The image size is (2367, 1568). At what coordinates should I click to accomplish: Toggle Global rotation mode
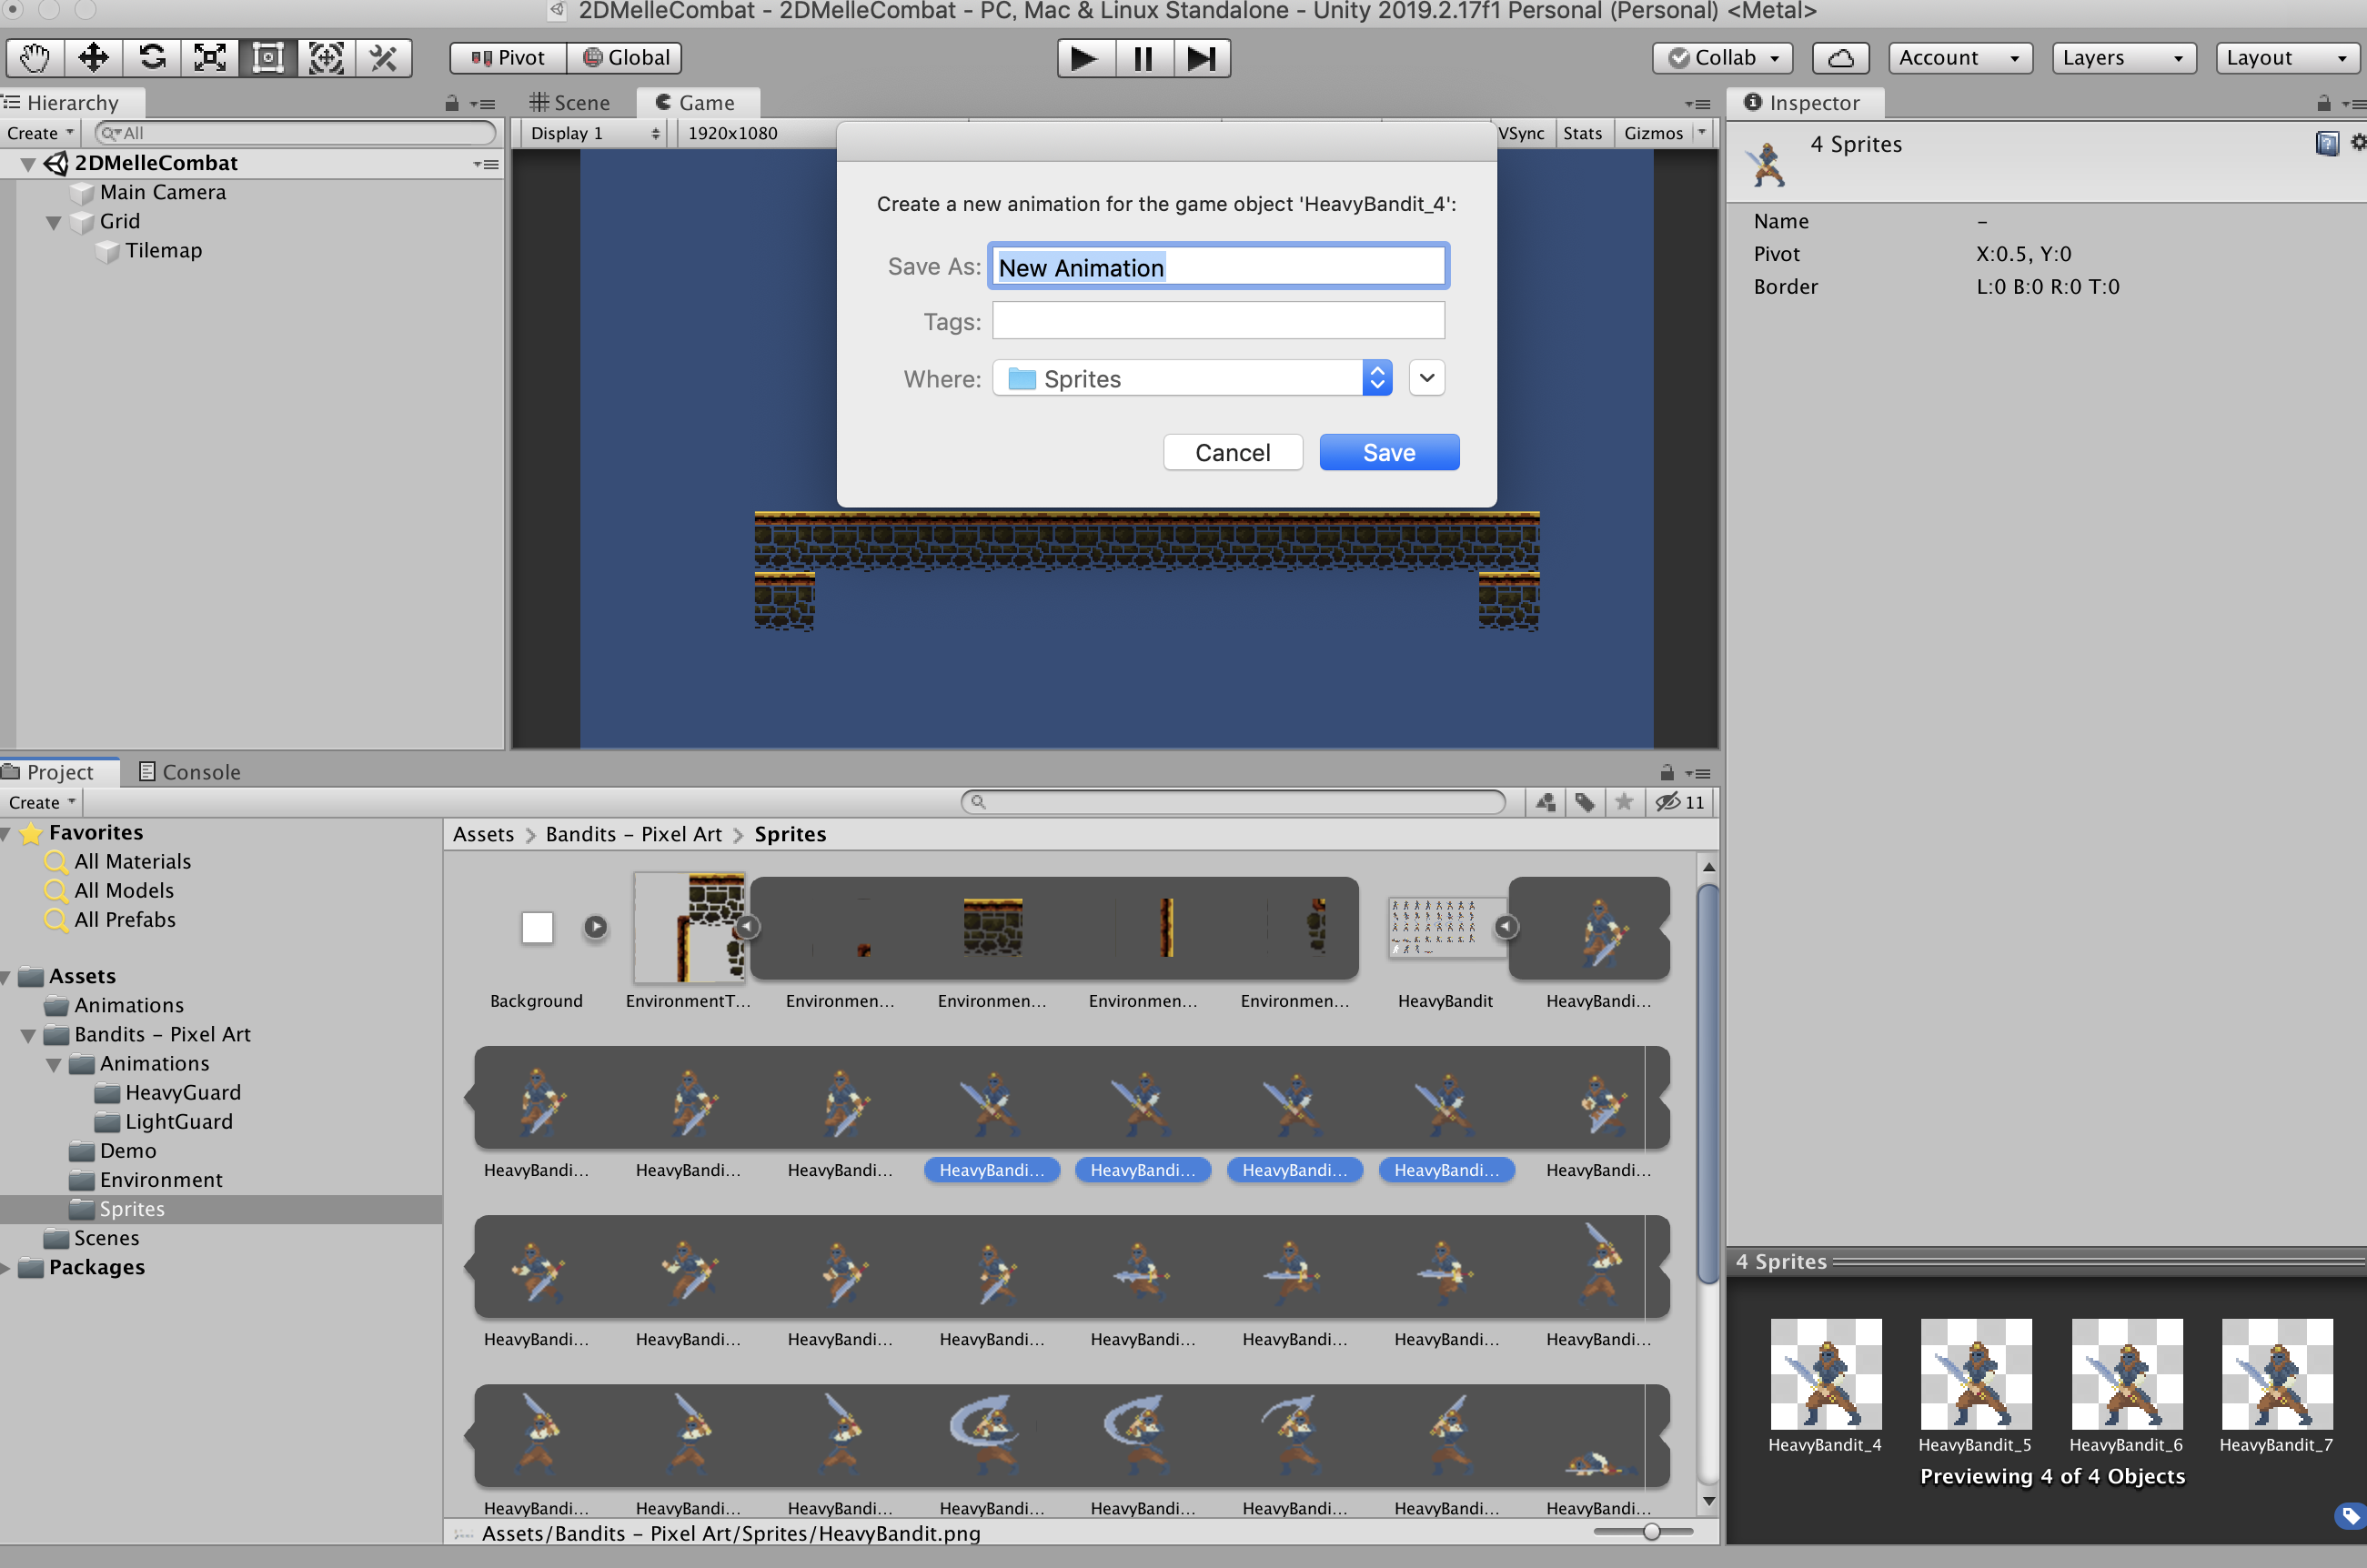[625, 58]
